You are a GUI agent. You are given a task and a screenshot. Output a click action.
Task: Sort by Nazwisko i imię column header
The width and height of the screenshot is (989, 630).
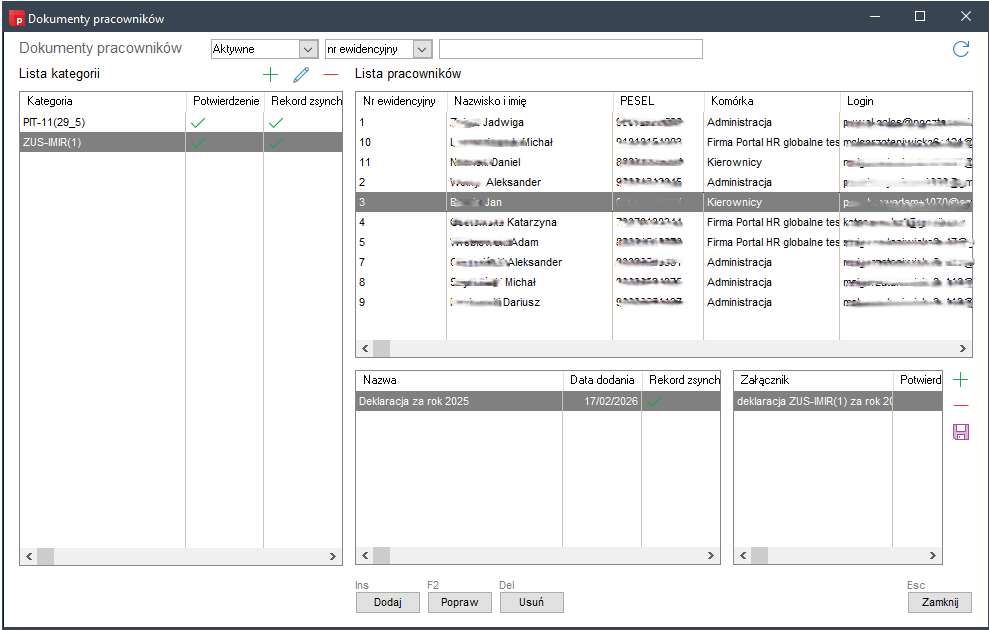coord(490,101)
